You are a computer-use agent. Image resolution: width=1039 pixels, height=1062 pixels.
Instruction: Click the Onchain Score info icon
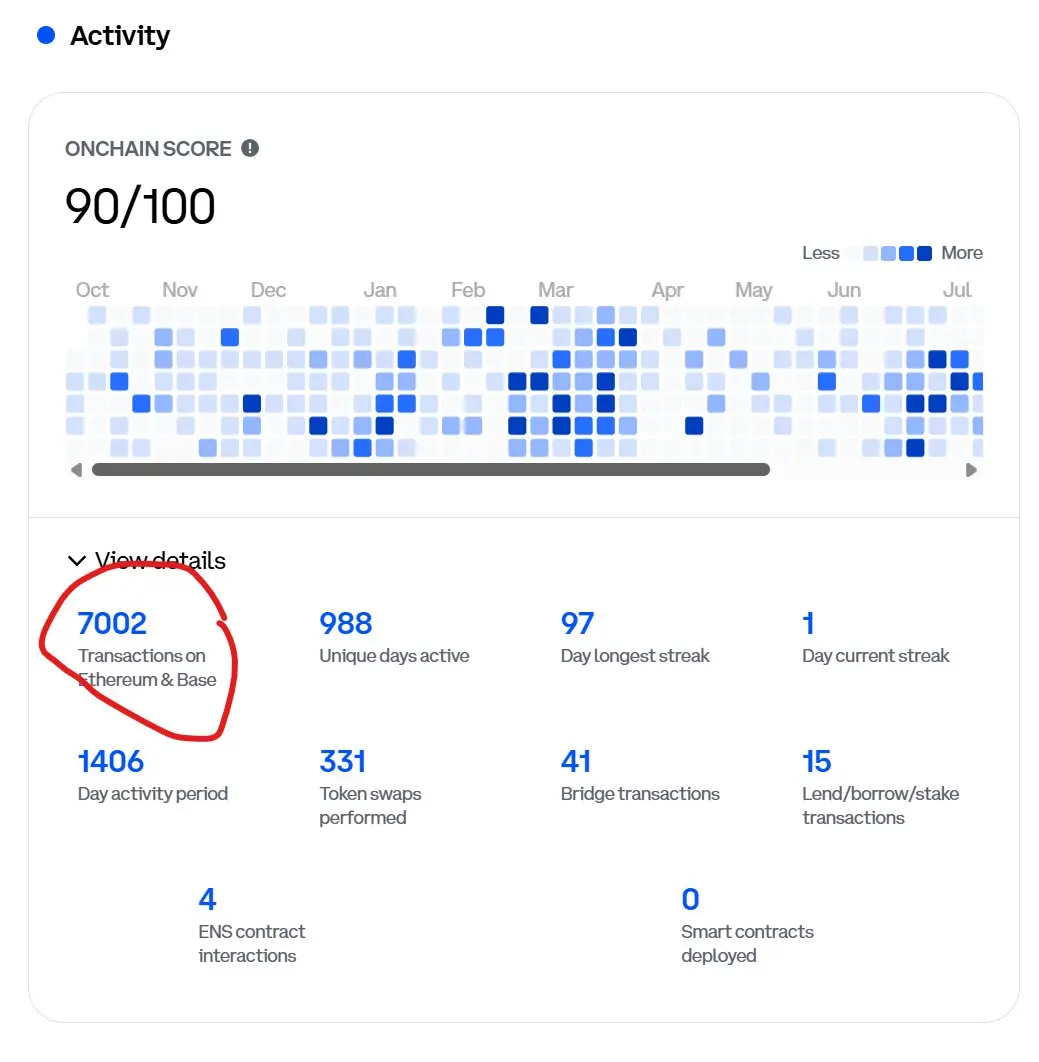[x=250, y=148]
